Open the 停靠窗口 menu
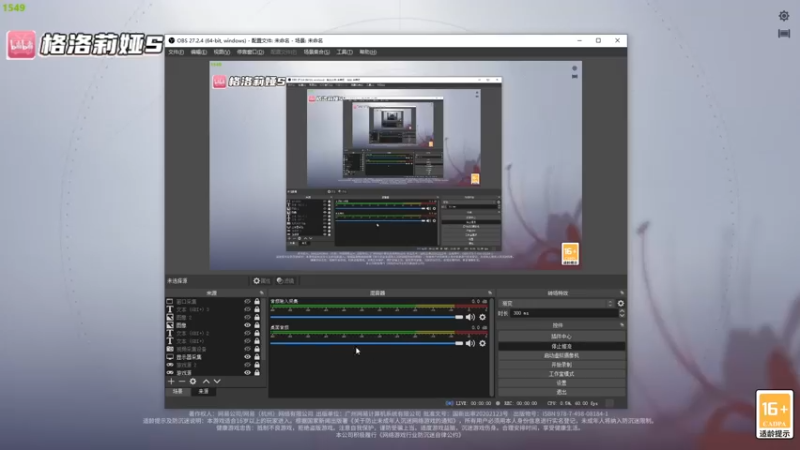Image resolution: width=800 pixels, height=450 pixels. (250, 52)
